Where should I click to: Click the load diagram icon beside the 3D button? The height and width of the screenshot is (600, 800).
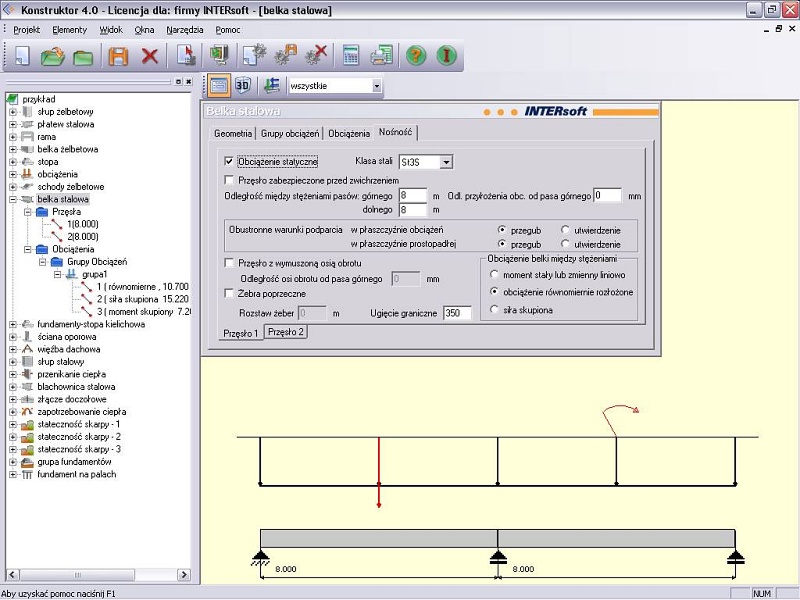(272, 85)
